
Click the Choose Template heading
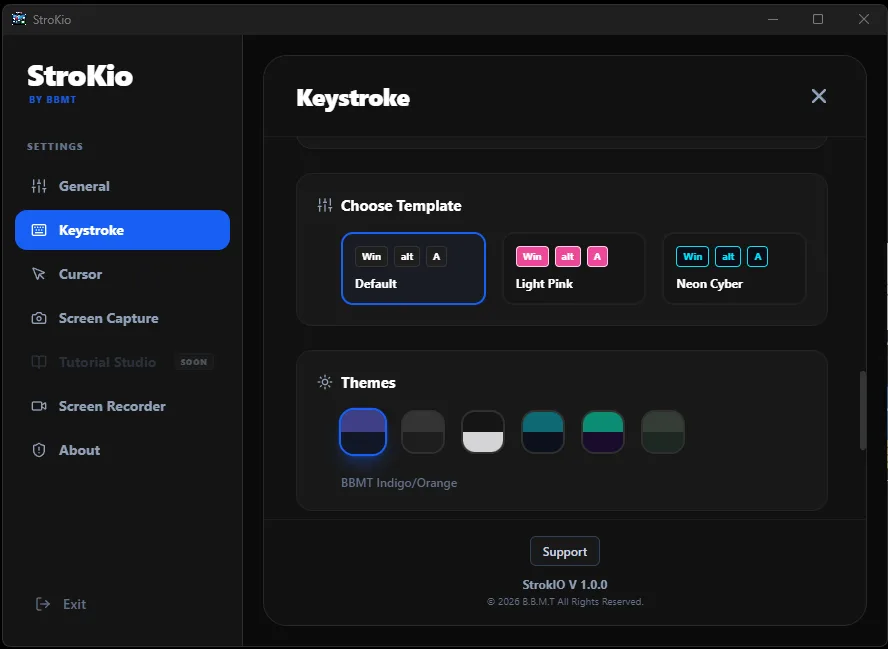tap(401, 206)
